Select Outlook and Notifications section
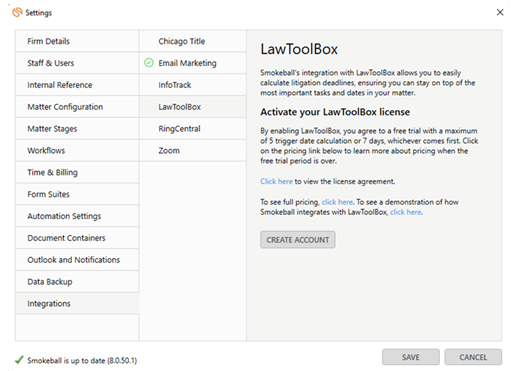 click(x=77, y=260)
